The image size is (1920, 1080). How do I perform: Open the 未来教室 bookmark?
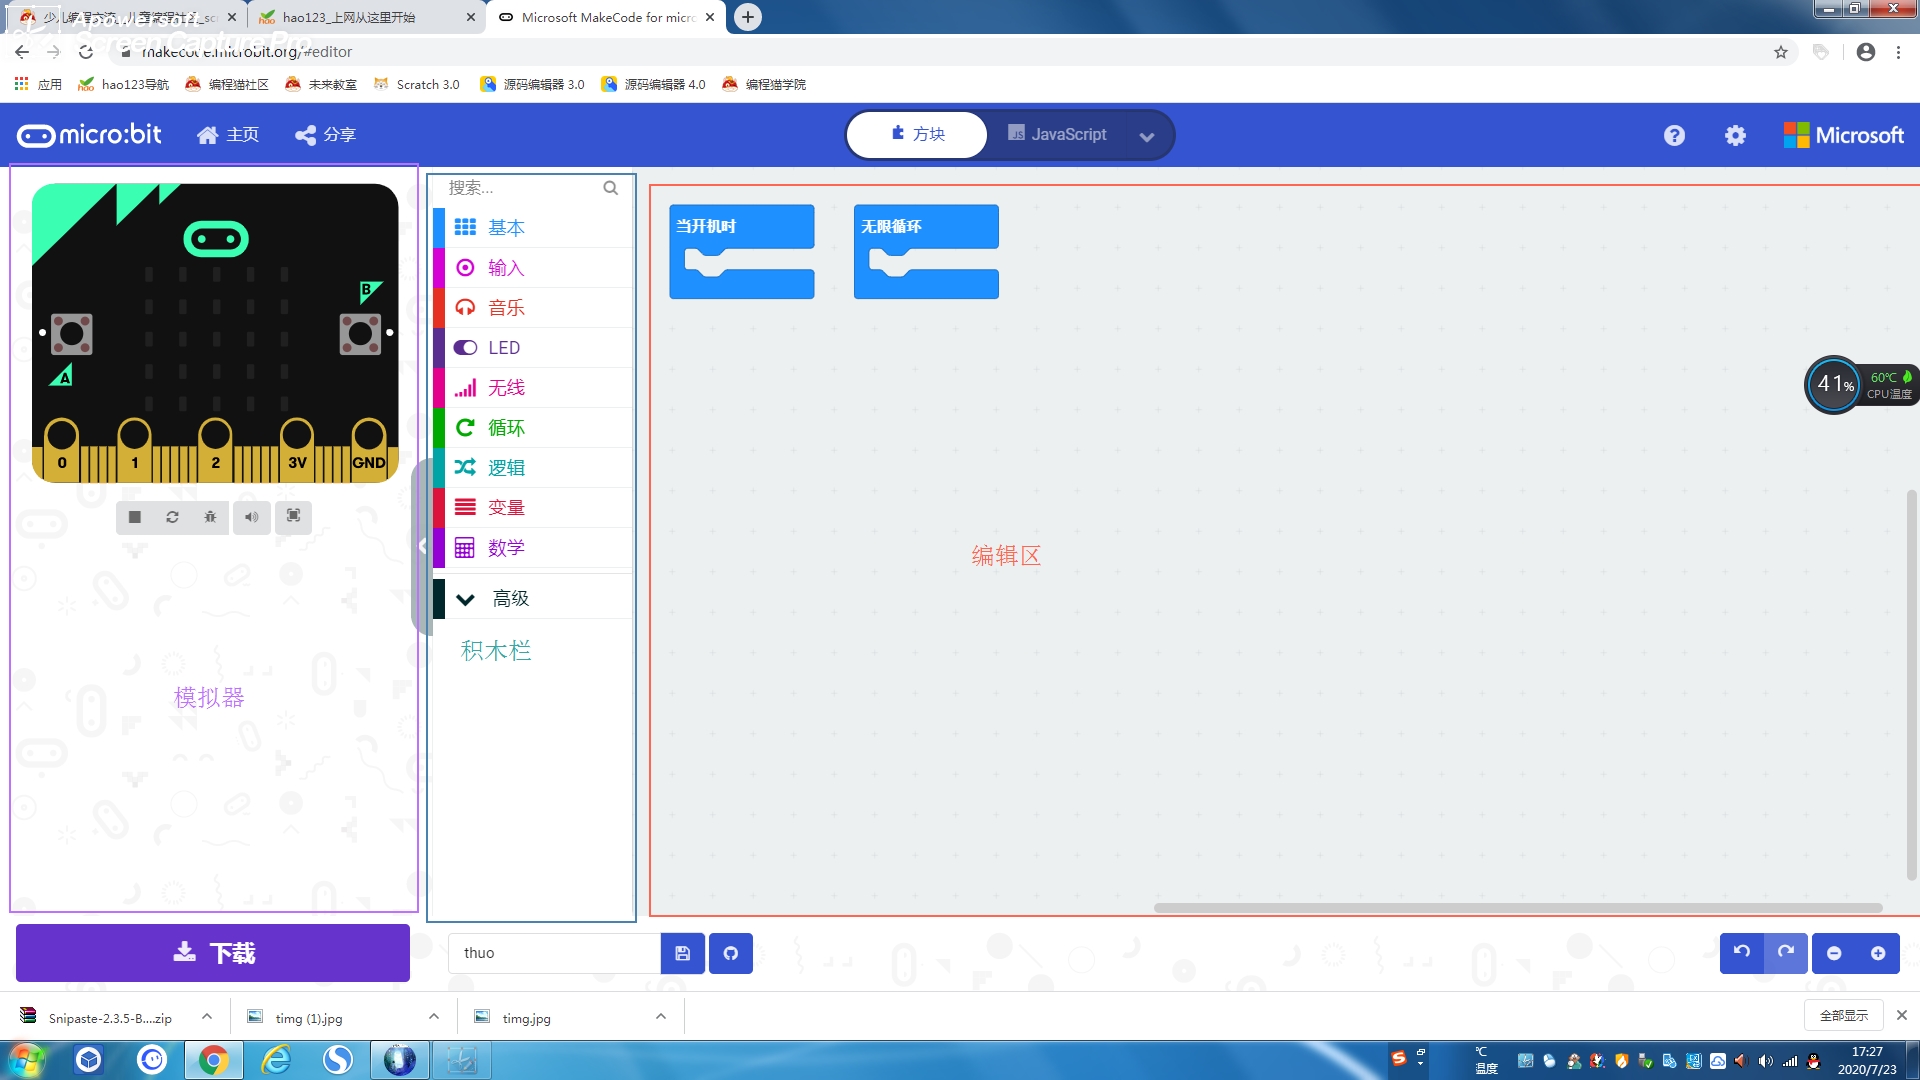[x=321, y=85]
